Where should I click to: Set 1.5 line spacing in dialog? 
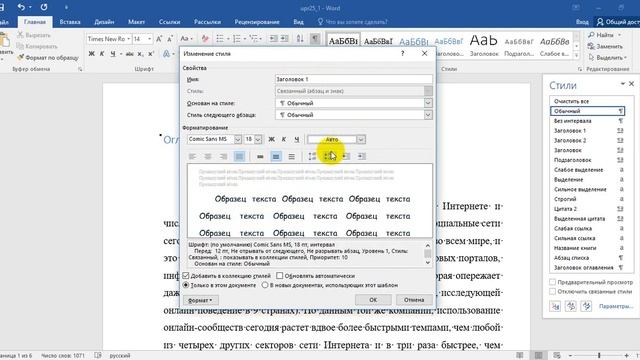276,156
